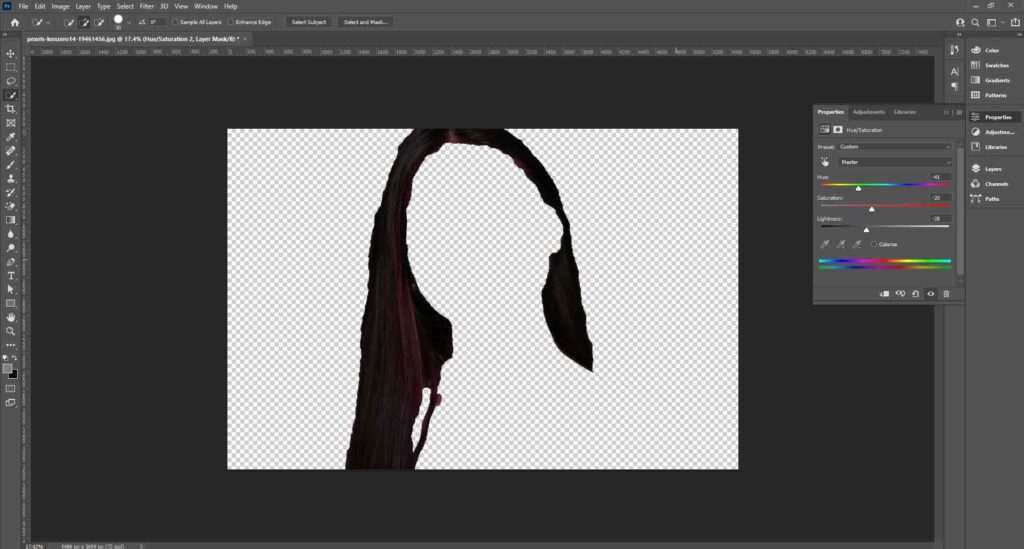Enable the Sample All Layers checkbox

pos(175,22)
